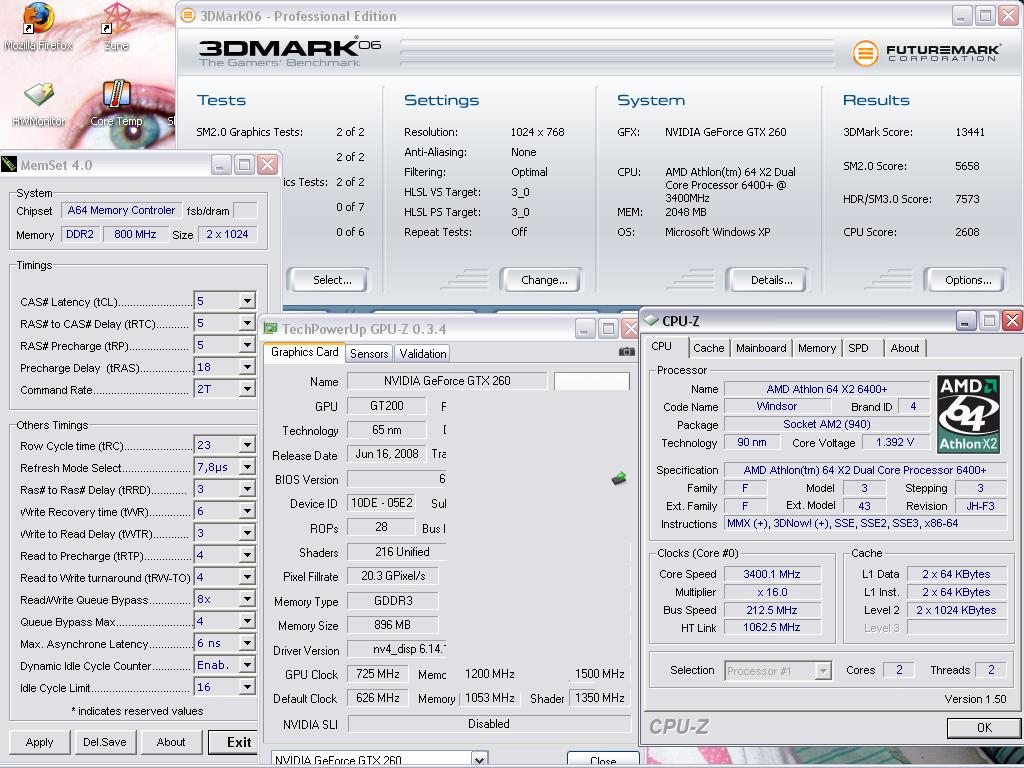Click the Exit button in MemSet
The height and width of the screenshot is (768, 1024).
click(234, 742)
